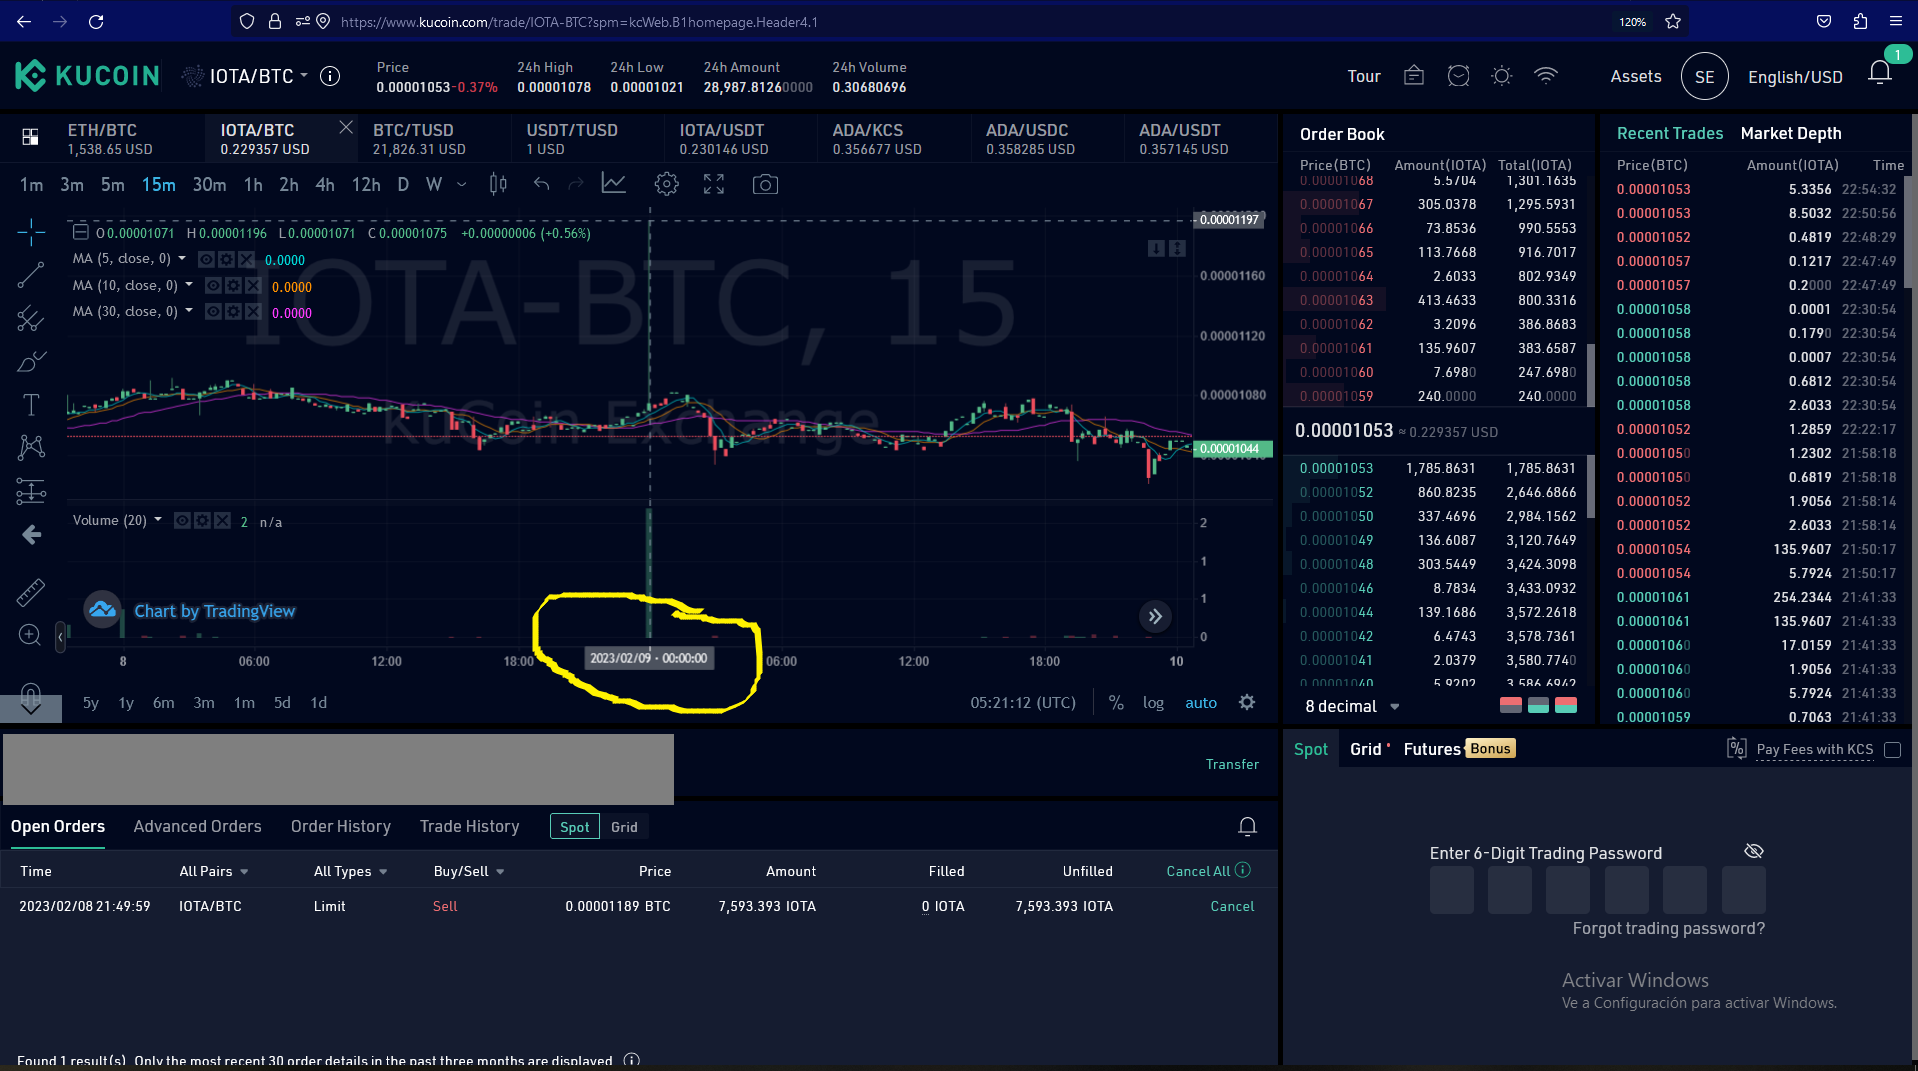This screenshot has height=1071, width=1918.
Task: Expand MA 10 indicator options arrow
Action: click(189, 285)
